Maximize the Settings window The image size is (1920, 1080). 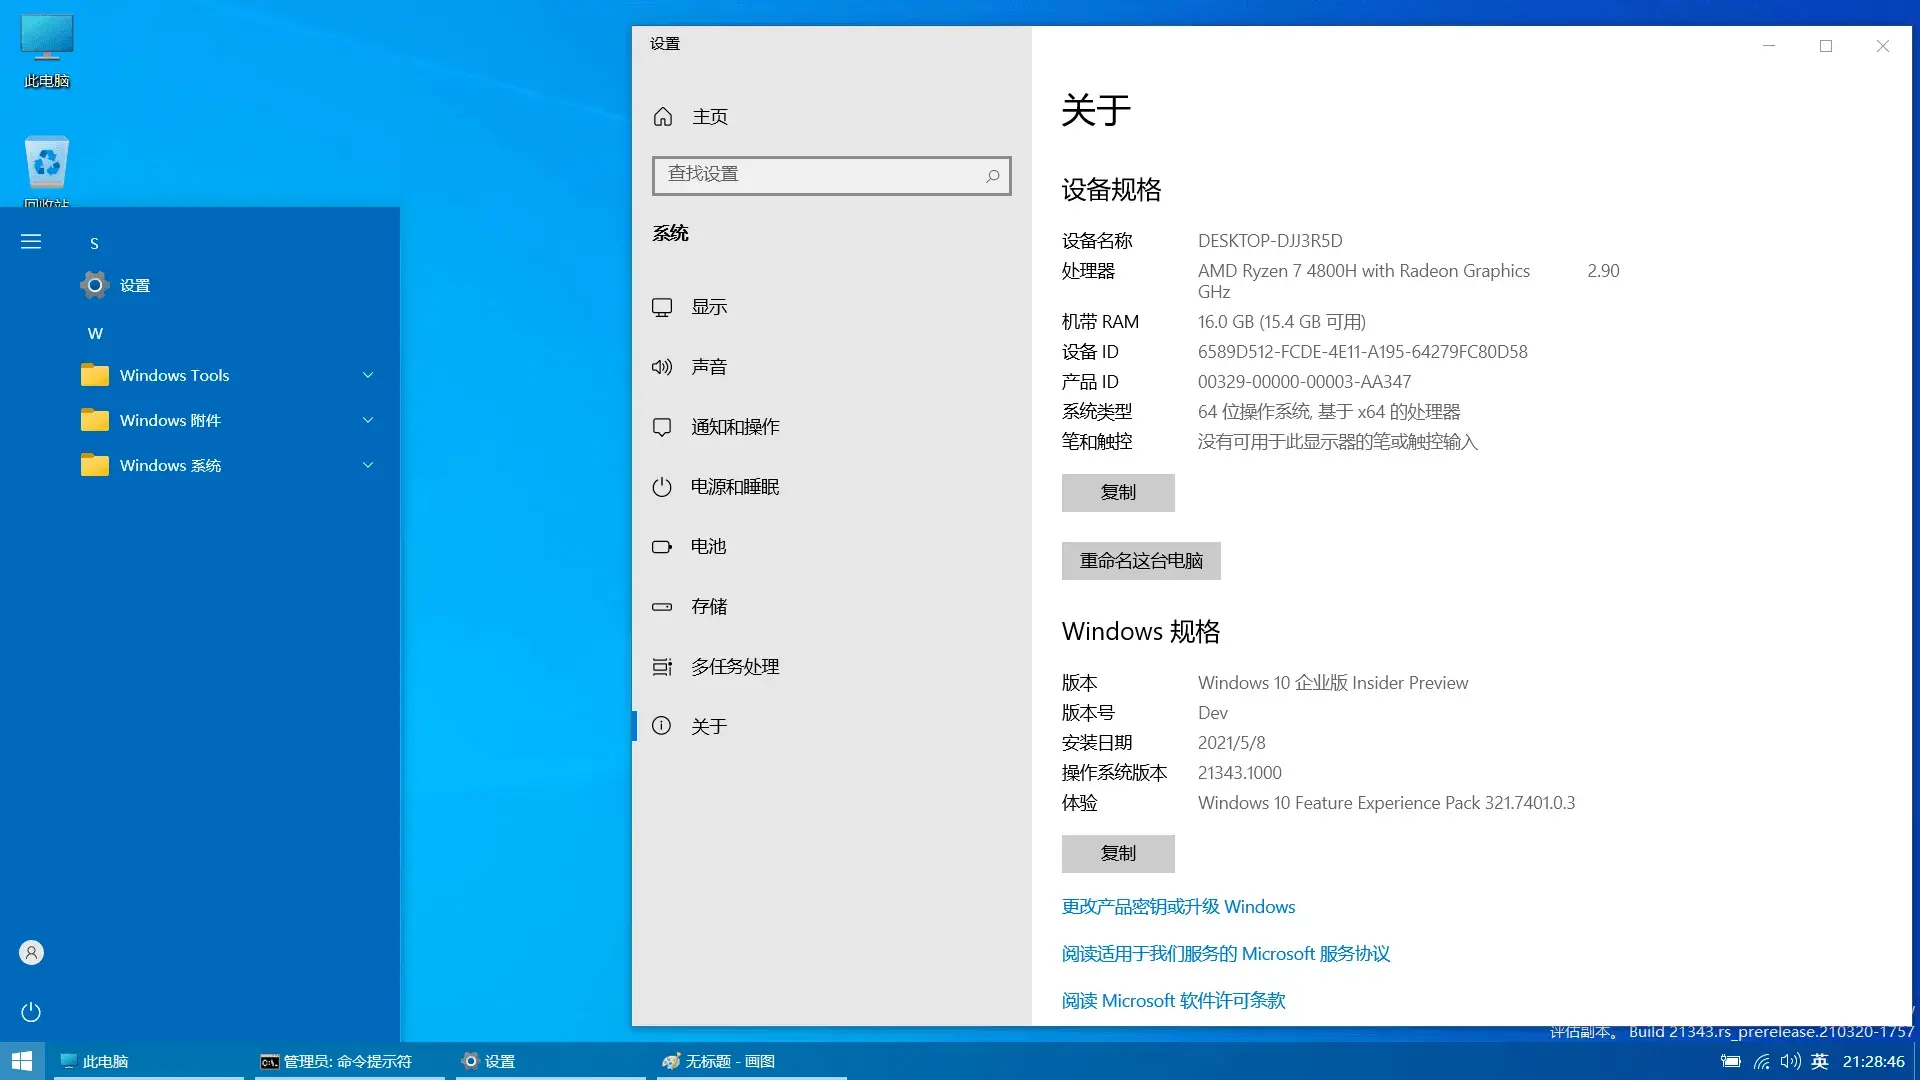pyautogui.click(x=1826, y=46)
